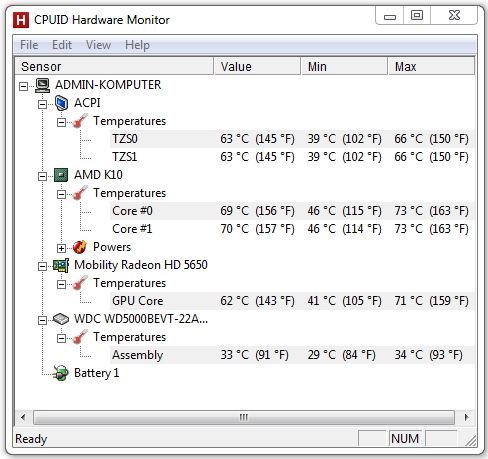Click the window resize grip corner
Viewport: 488px width, 459px height.
point(471,441)
